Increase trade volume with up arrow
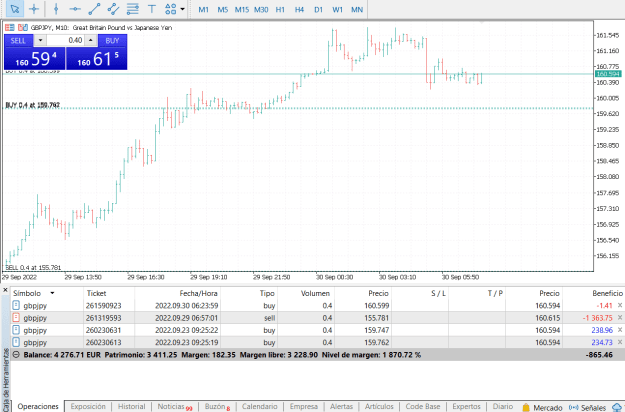Screen dimensions: 625x412 [91, 41]
